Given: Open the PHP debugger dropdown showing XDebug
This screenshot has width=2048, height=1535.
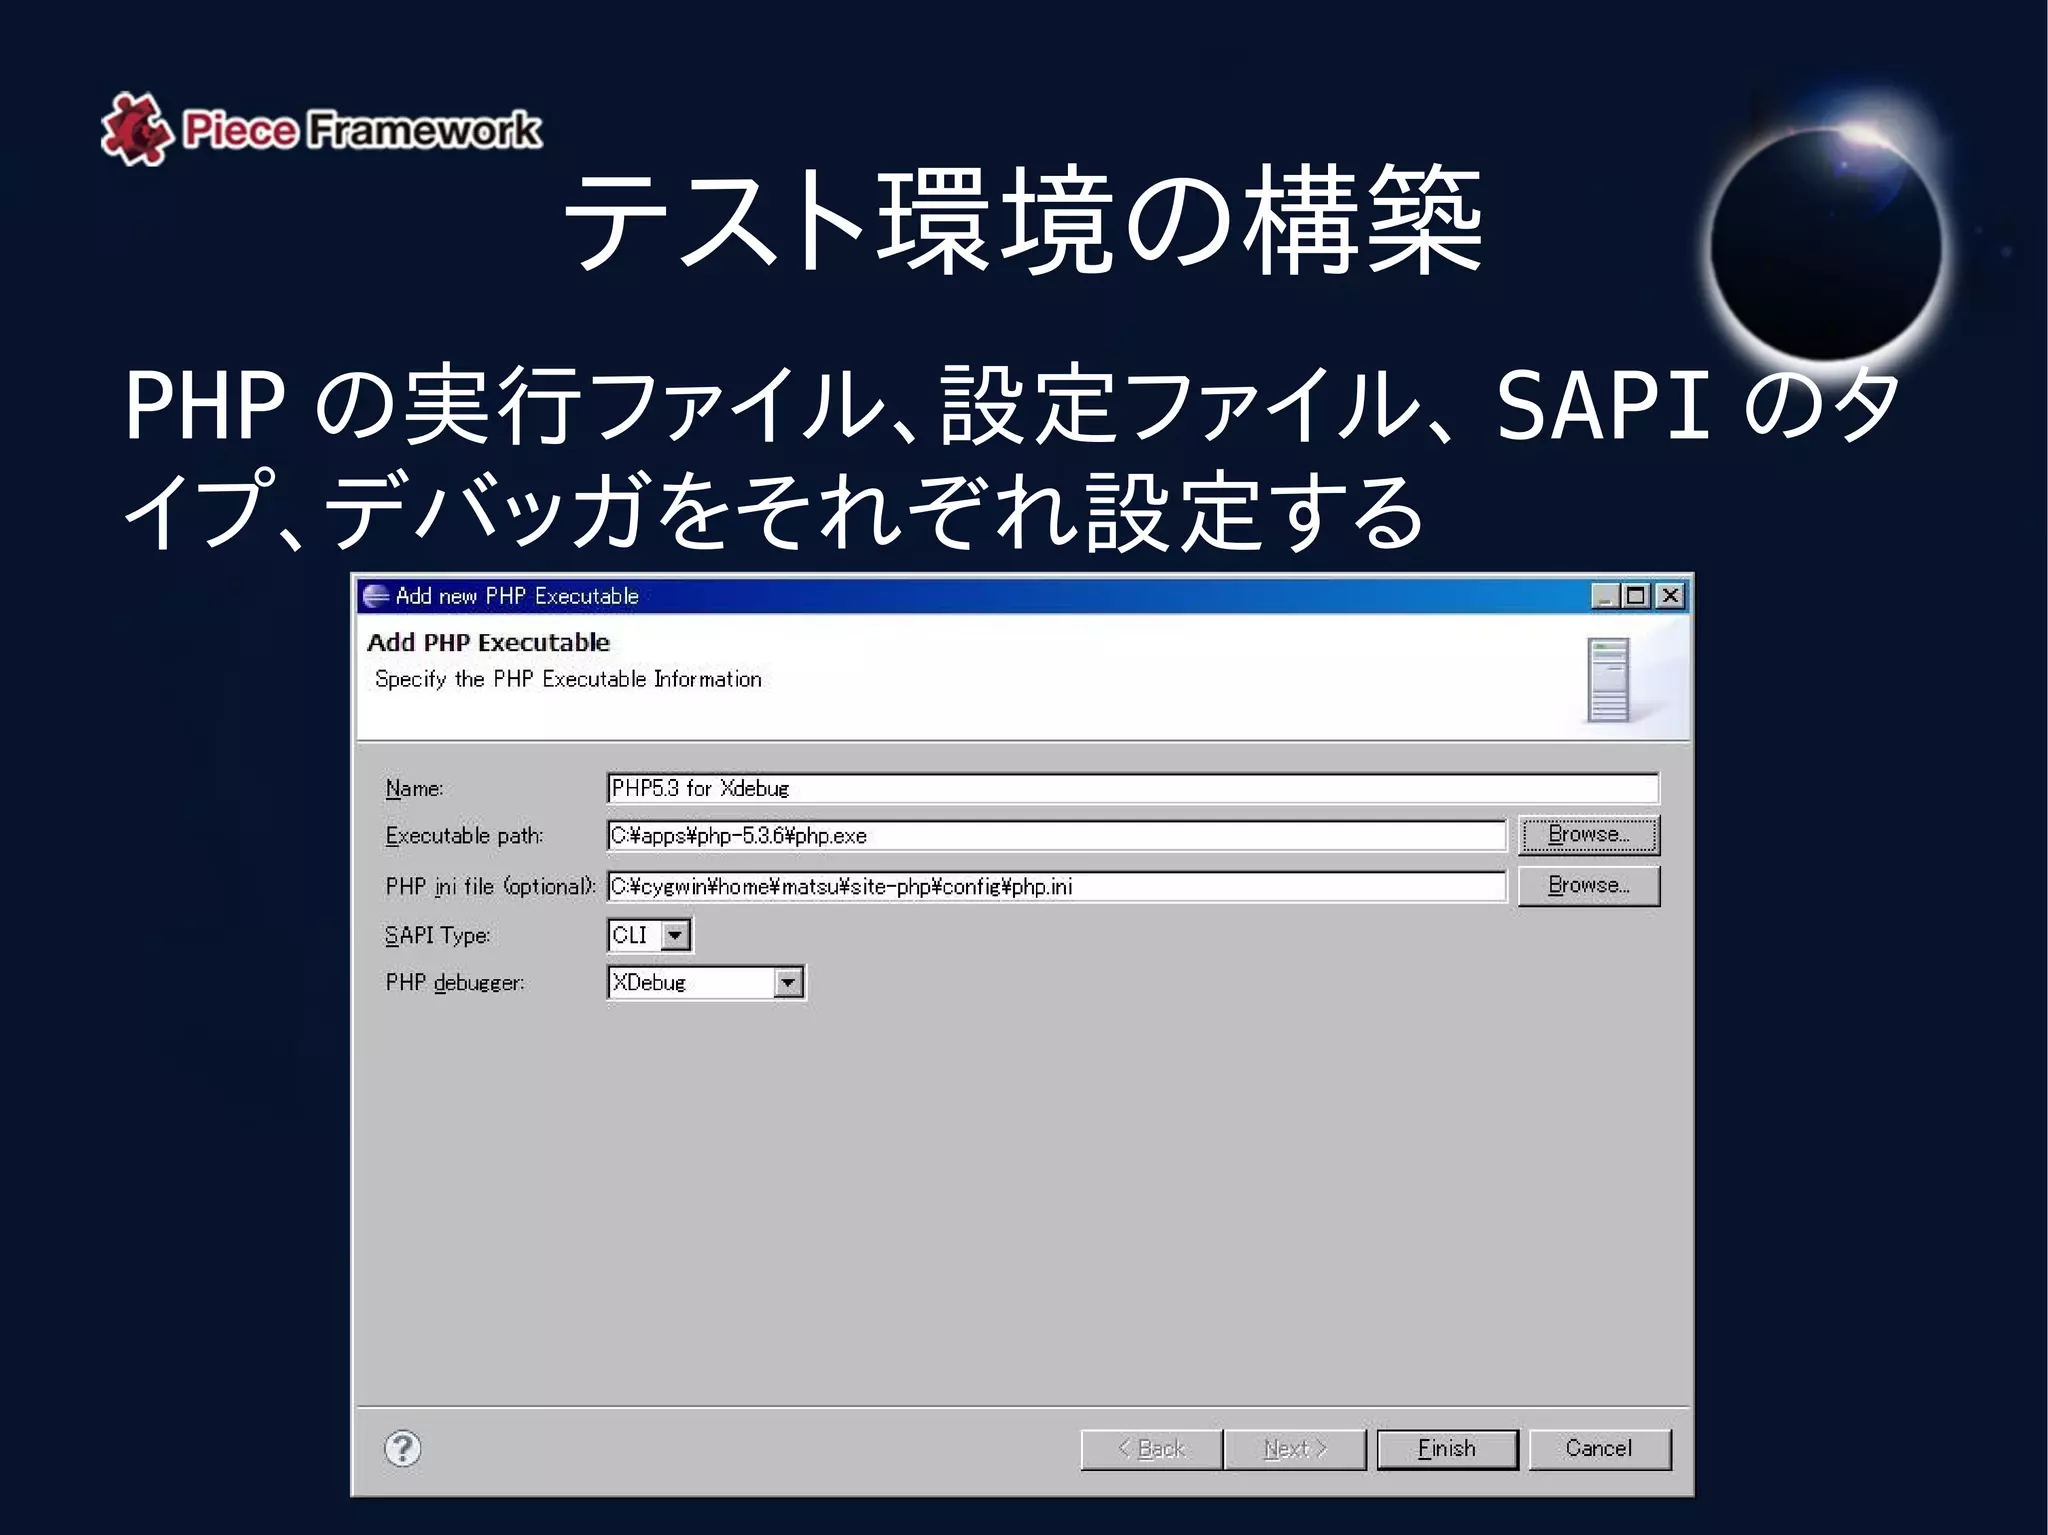Looking at the screenshot, I should pos(788,983).
